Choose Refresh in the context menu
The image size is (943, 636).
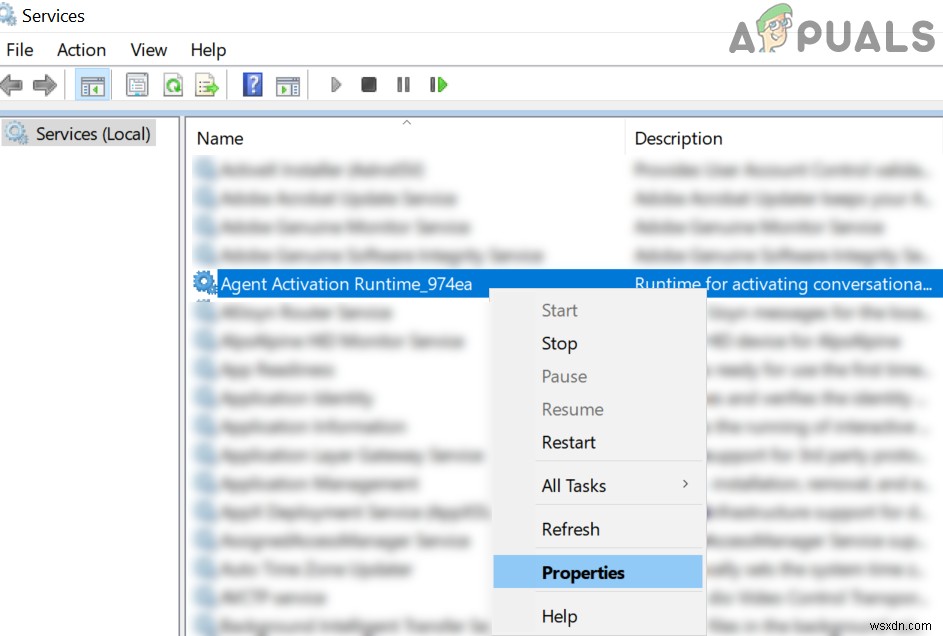click(x=571, y=529)
